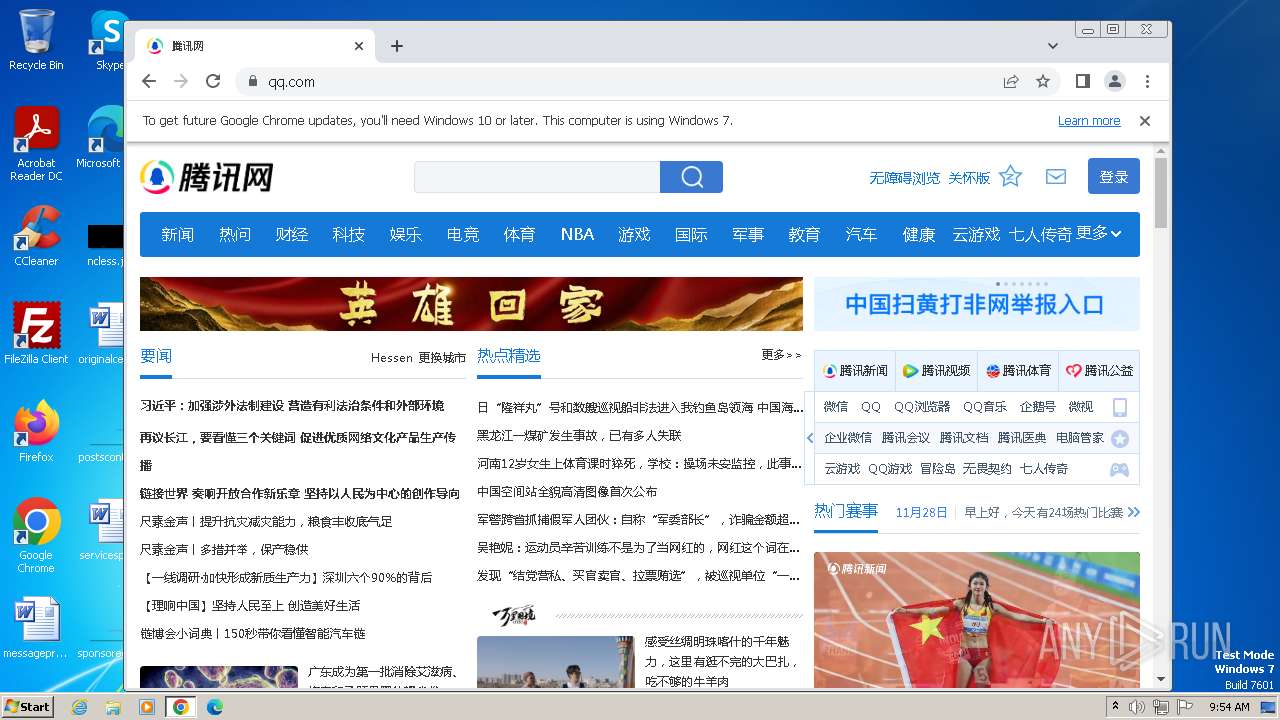Open the Firefox desktop shortcut
The width and height of the screenshot is (1280, 720).
pyautogui.click(x=36, y=431)
